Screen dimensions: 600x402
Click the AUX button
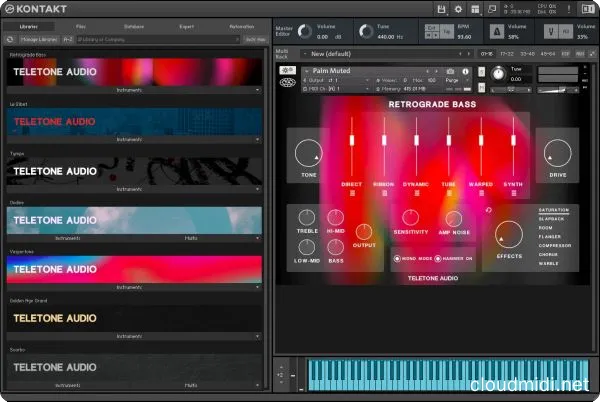click(x=580, y=54)
